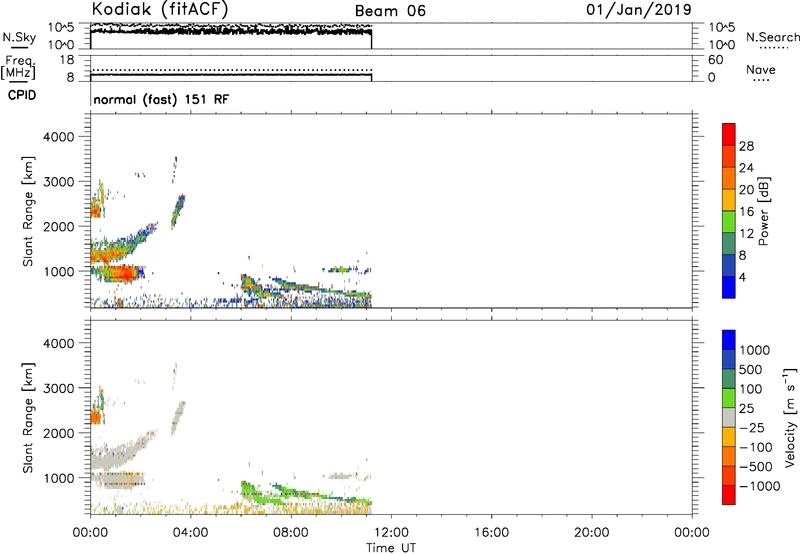This screenshot has width=800, height=554.
Task: Click the 4000 tick in the power panel
Action: coord(59,137)
